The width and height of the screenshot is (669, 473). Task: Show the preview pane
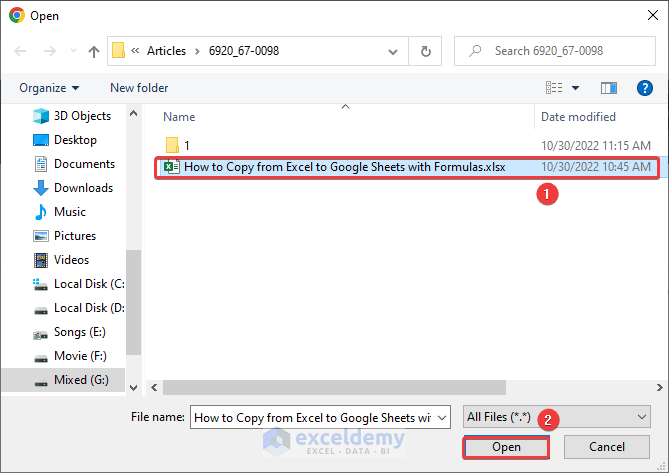coord(609,88)
